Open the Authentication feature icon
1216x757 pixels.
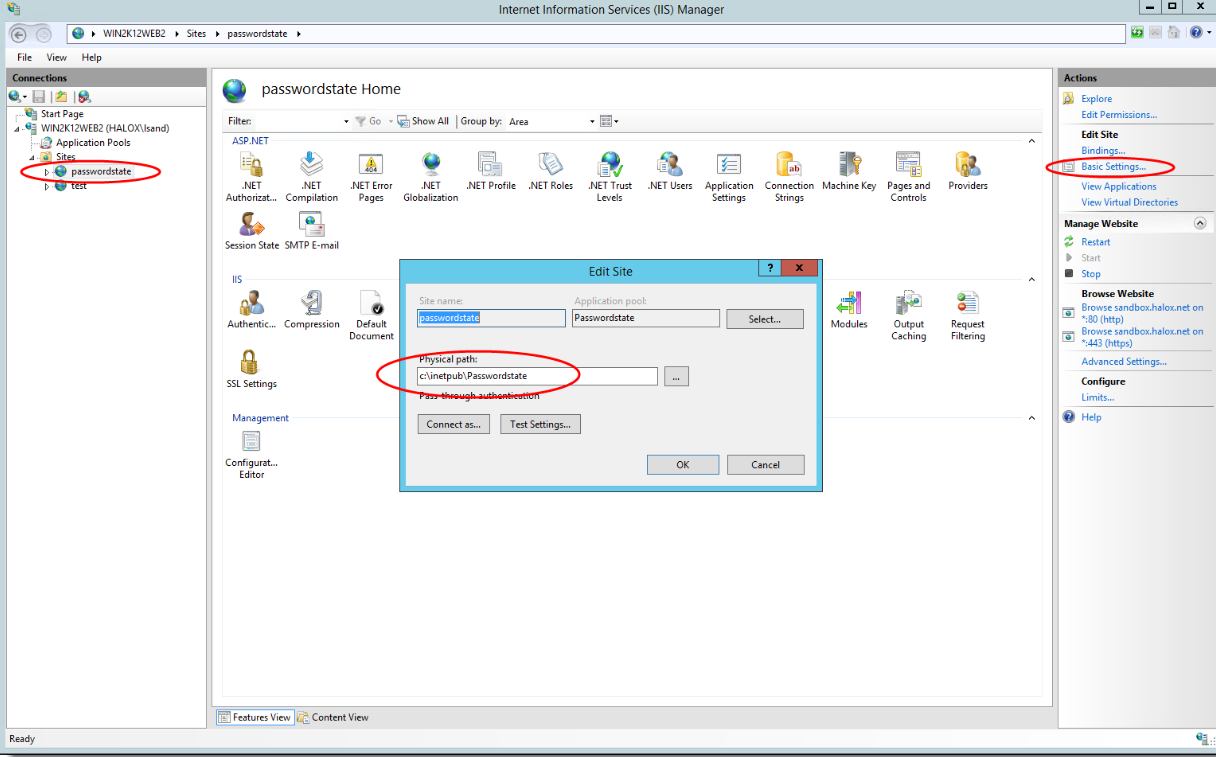click(x=252, y=310)
